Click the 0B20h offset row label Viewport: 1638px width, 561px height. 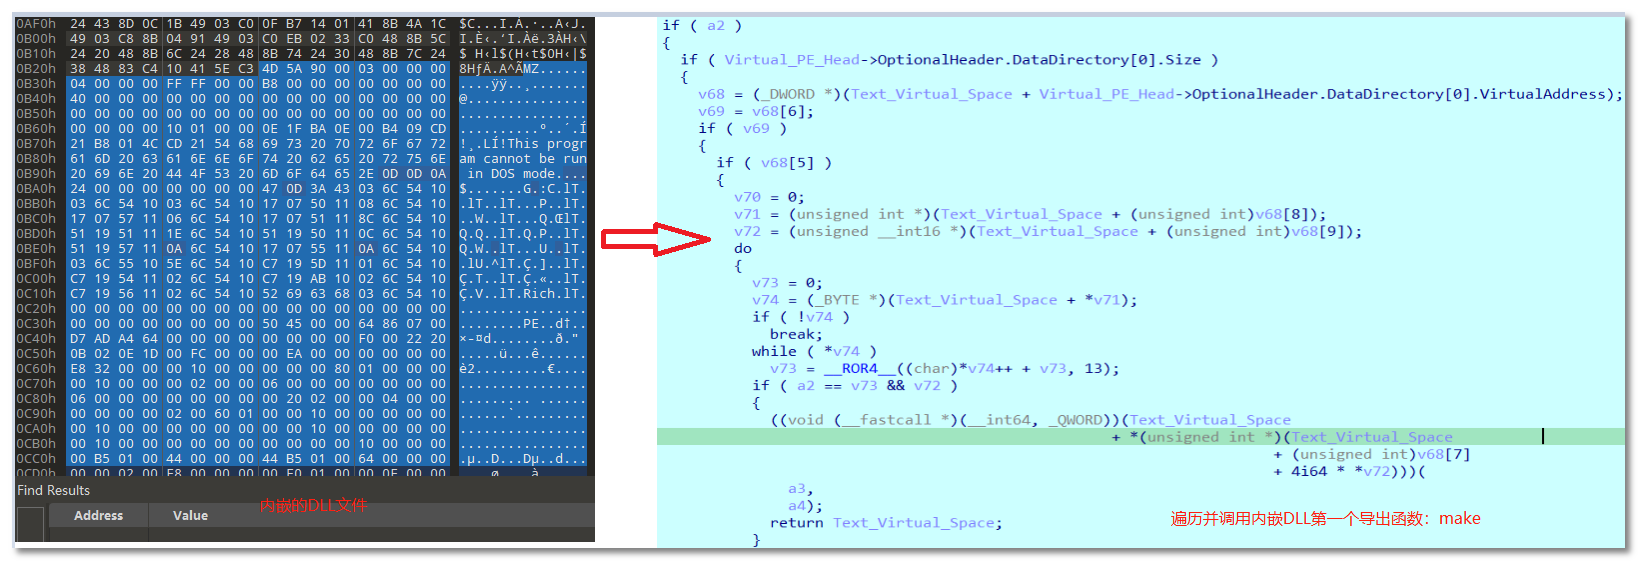click(36, 69)
